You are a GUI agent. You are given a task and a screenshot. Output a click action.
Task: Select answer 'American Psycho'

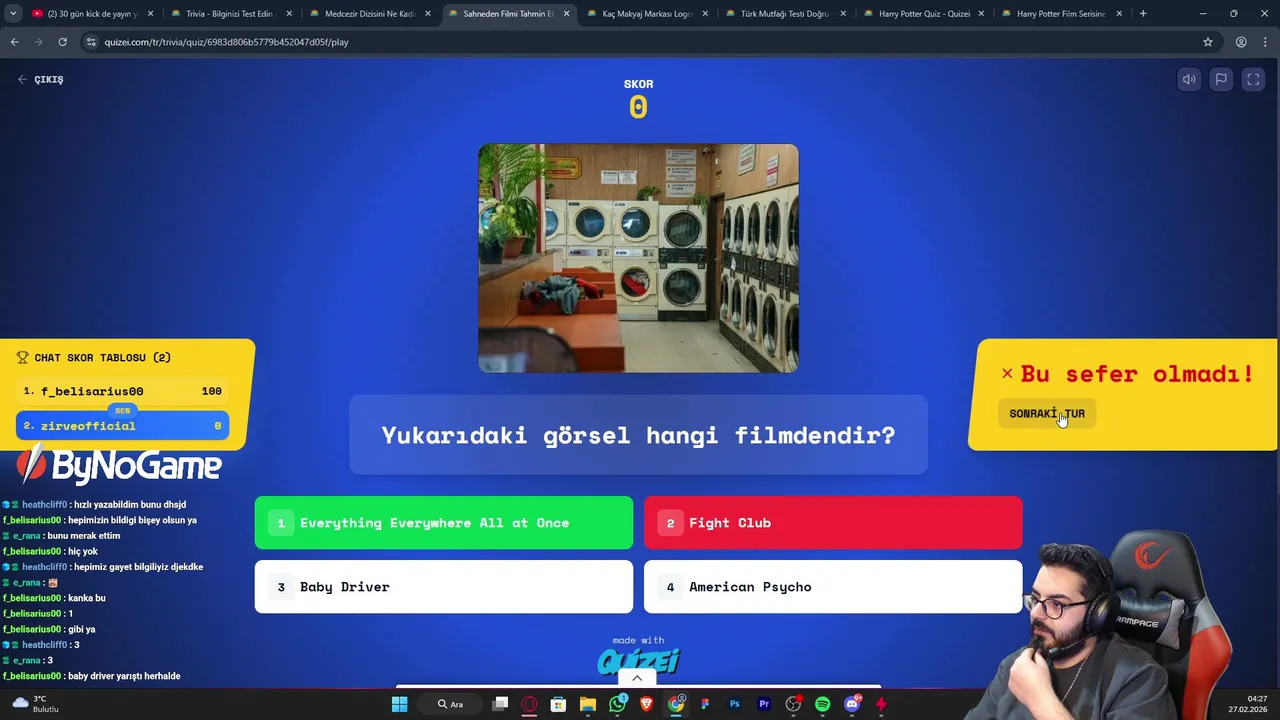click(833, 587)
